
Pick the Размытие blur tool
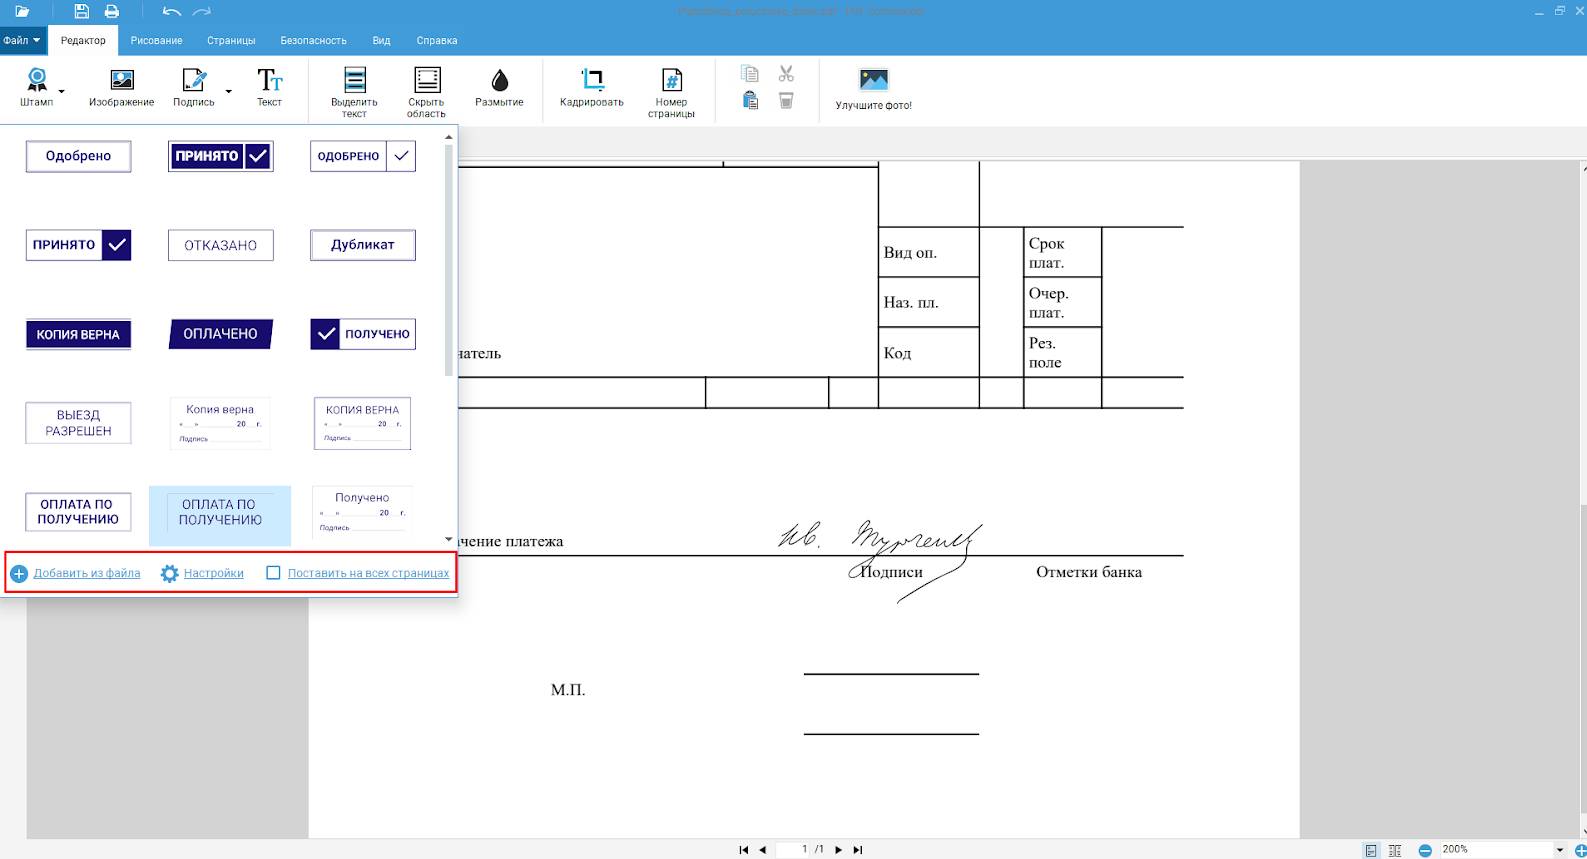tap(499, 88)
